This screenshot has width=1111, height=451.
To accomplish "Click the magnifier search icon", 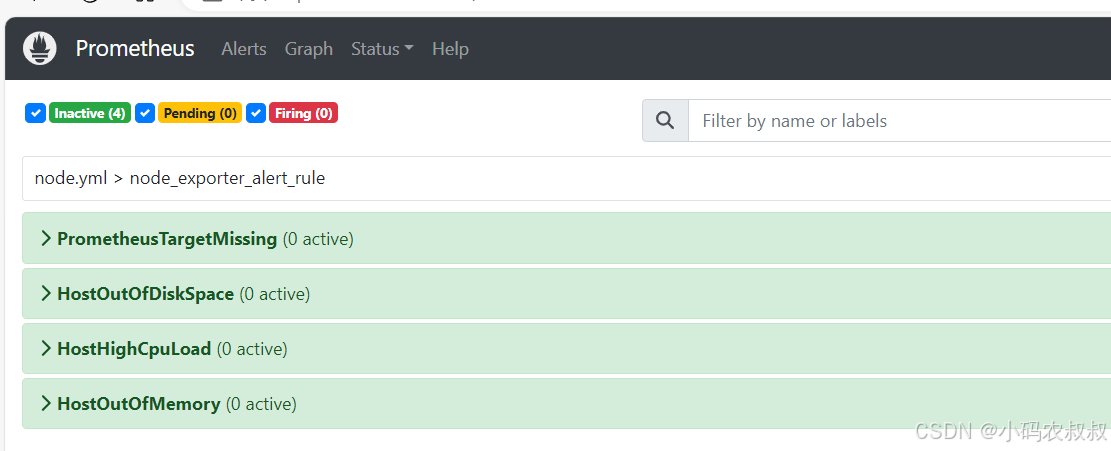I will [665, 120].
